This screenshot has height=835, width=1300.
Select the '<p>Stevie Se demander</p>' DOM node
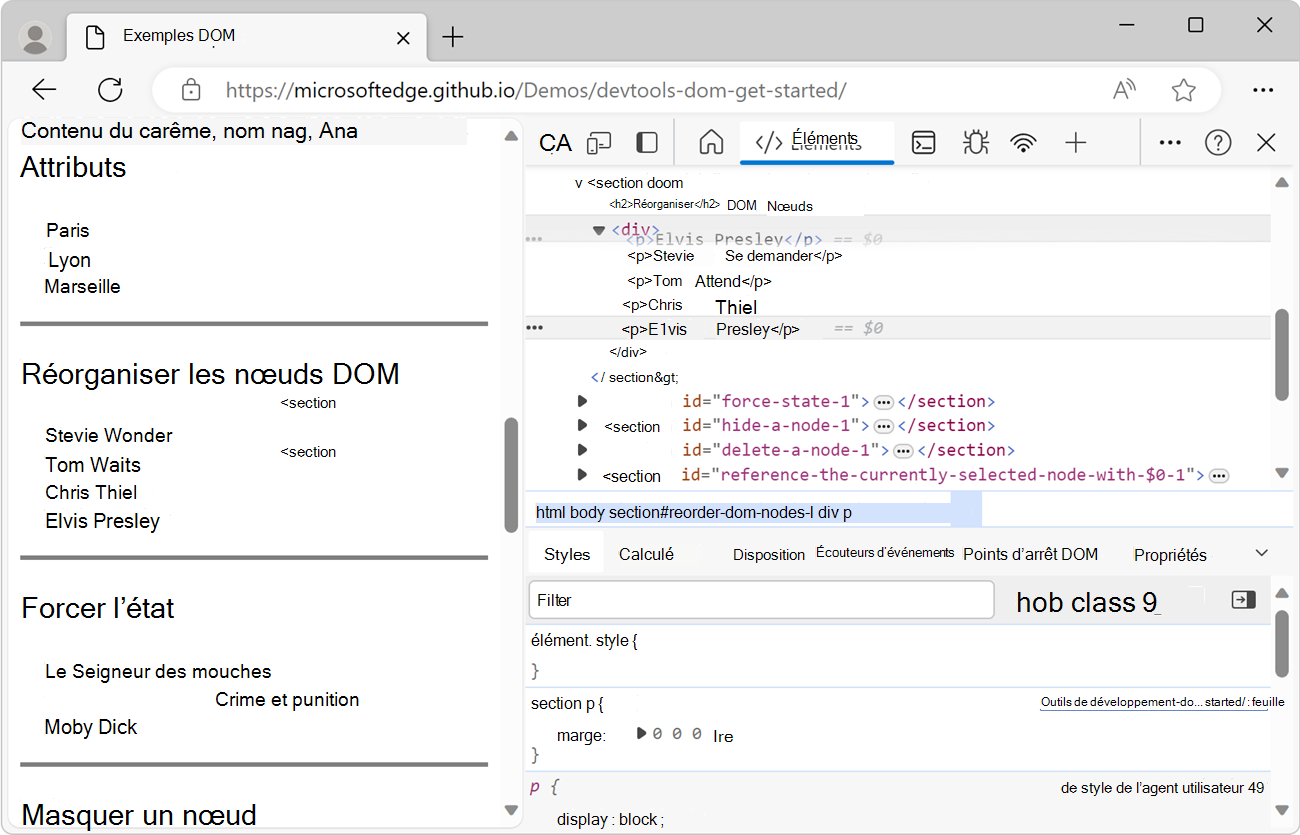coord(734,255)
